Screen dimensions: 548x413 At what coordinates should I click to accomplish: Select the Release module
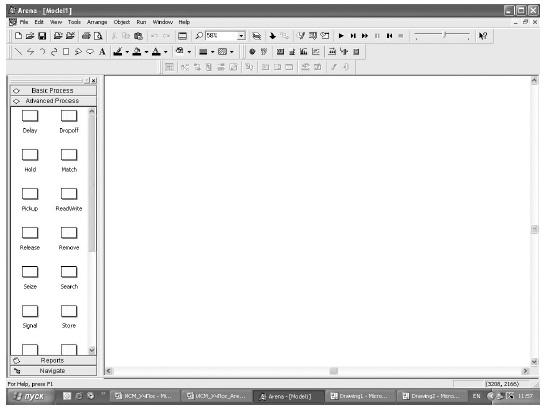click(30, 238)
